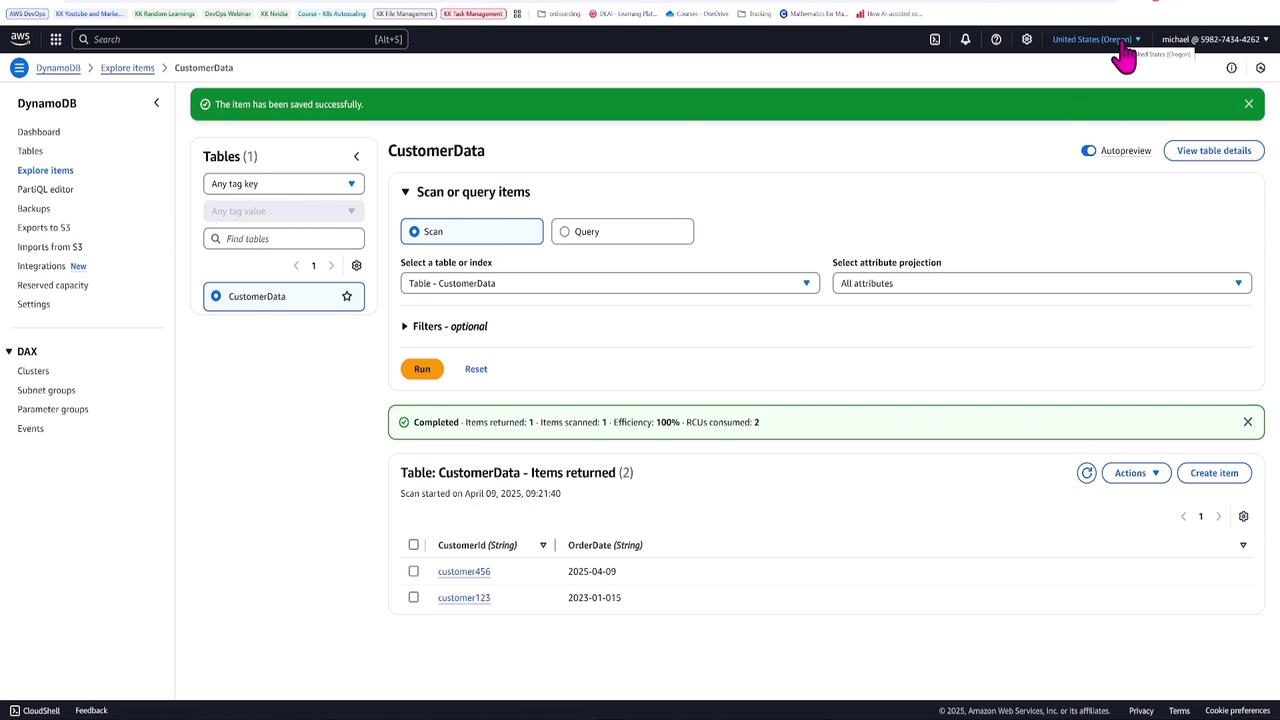Open Integrations in the sidebar
The width and height of the screenshot is (1280, 720).
[41, 266]
